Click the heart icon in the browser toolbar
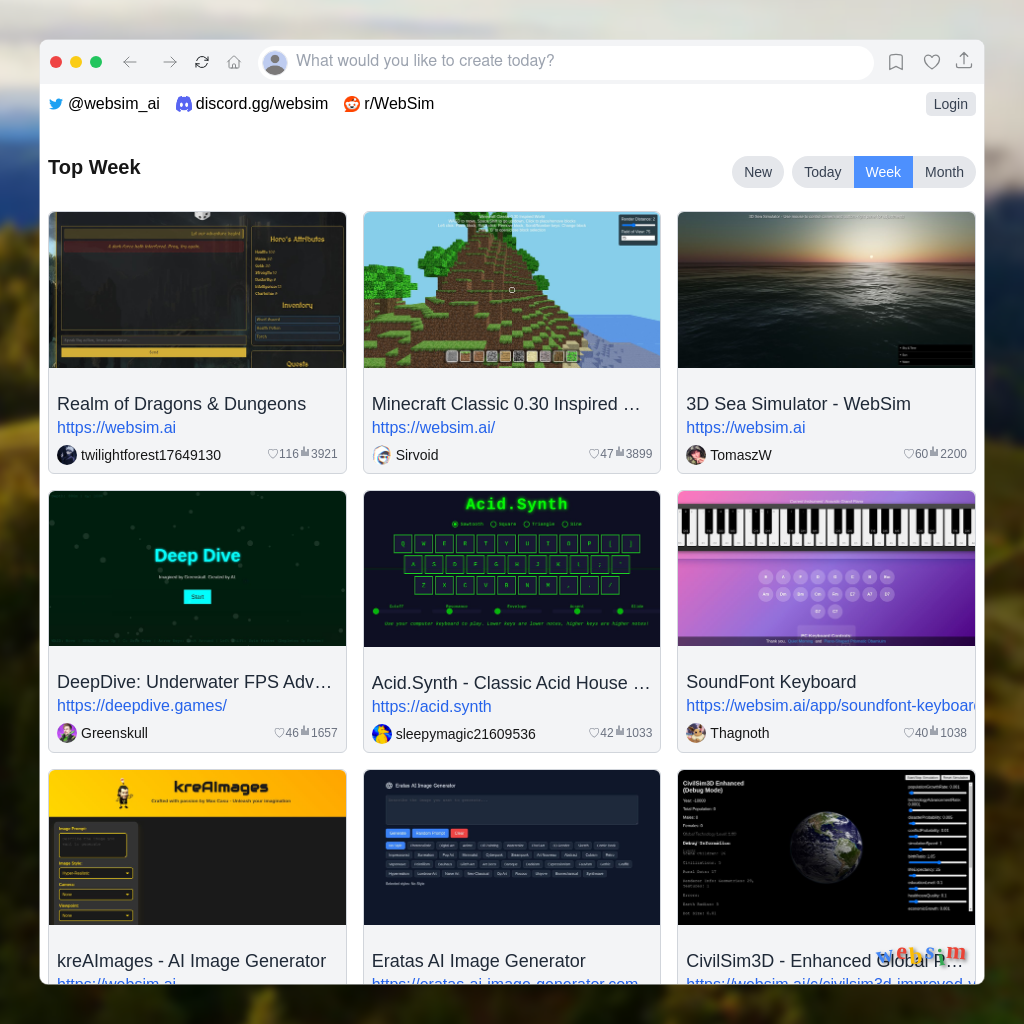Viewport: 1024px width, 1024px height. 931,61
